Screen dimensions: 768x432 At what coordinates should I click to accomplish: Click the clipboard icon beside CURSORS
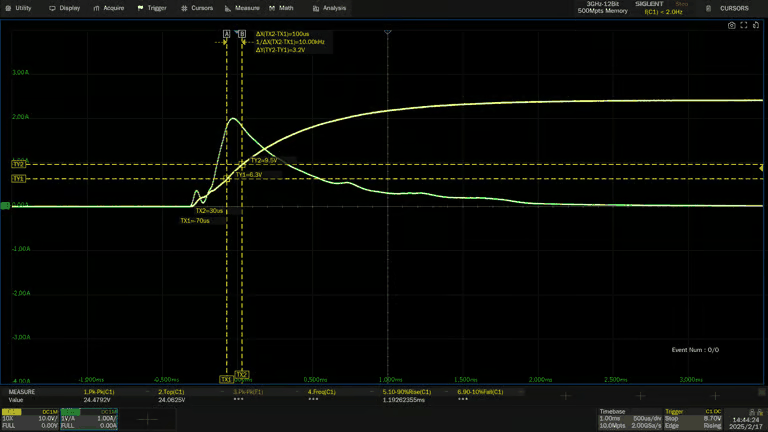tap(708, 8)
